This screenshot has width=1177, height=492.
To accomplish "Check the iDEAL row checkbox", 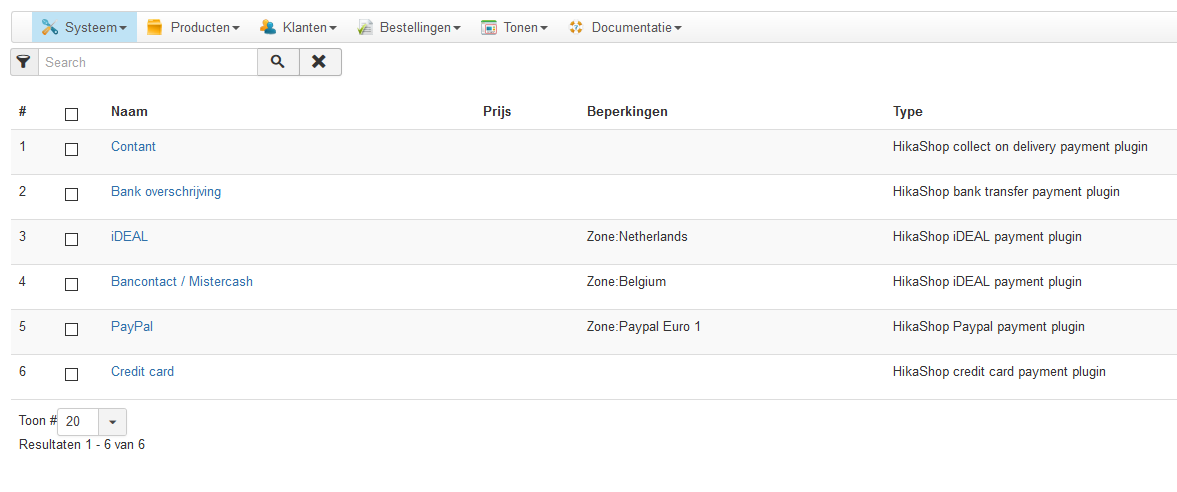I will pyautogui.click(x=71, y=239).
